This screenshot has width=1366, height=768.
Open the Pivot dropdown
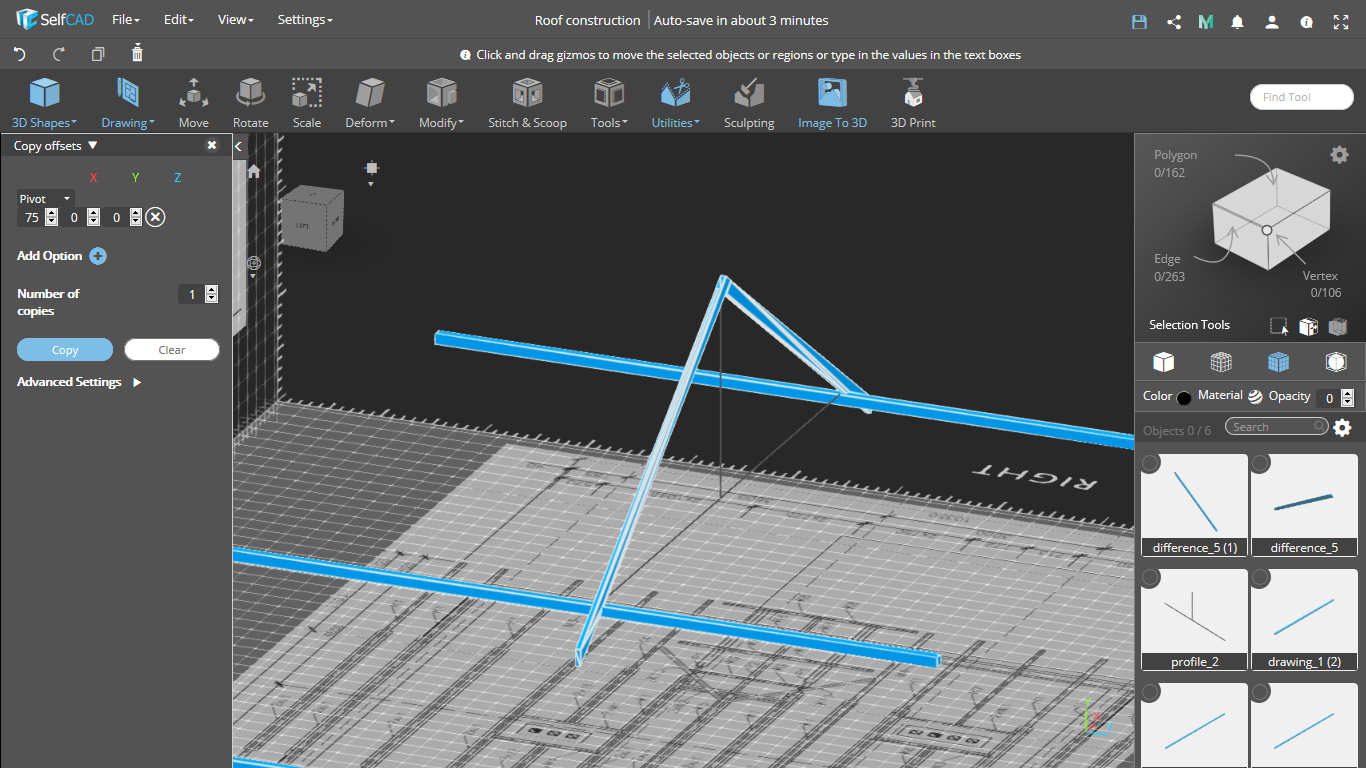coord(45,199)
